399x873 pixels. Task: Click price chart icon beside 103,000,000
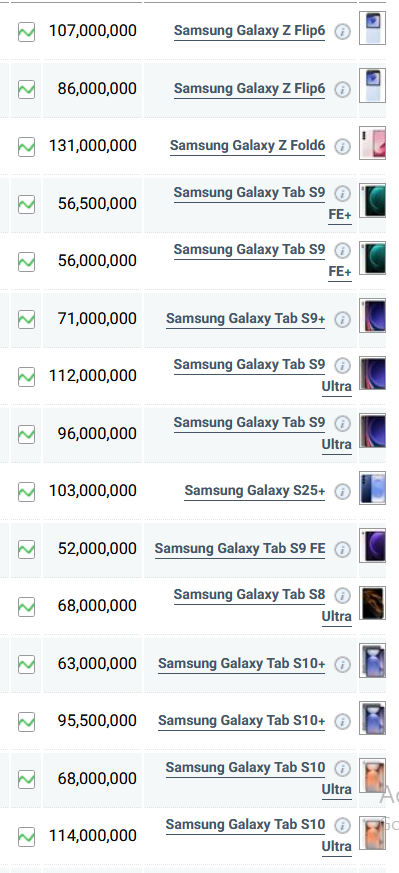coord(26,492)
